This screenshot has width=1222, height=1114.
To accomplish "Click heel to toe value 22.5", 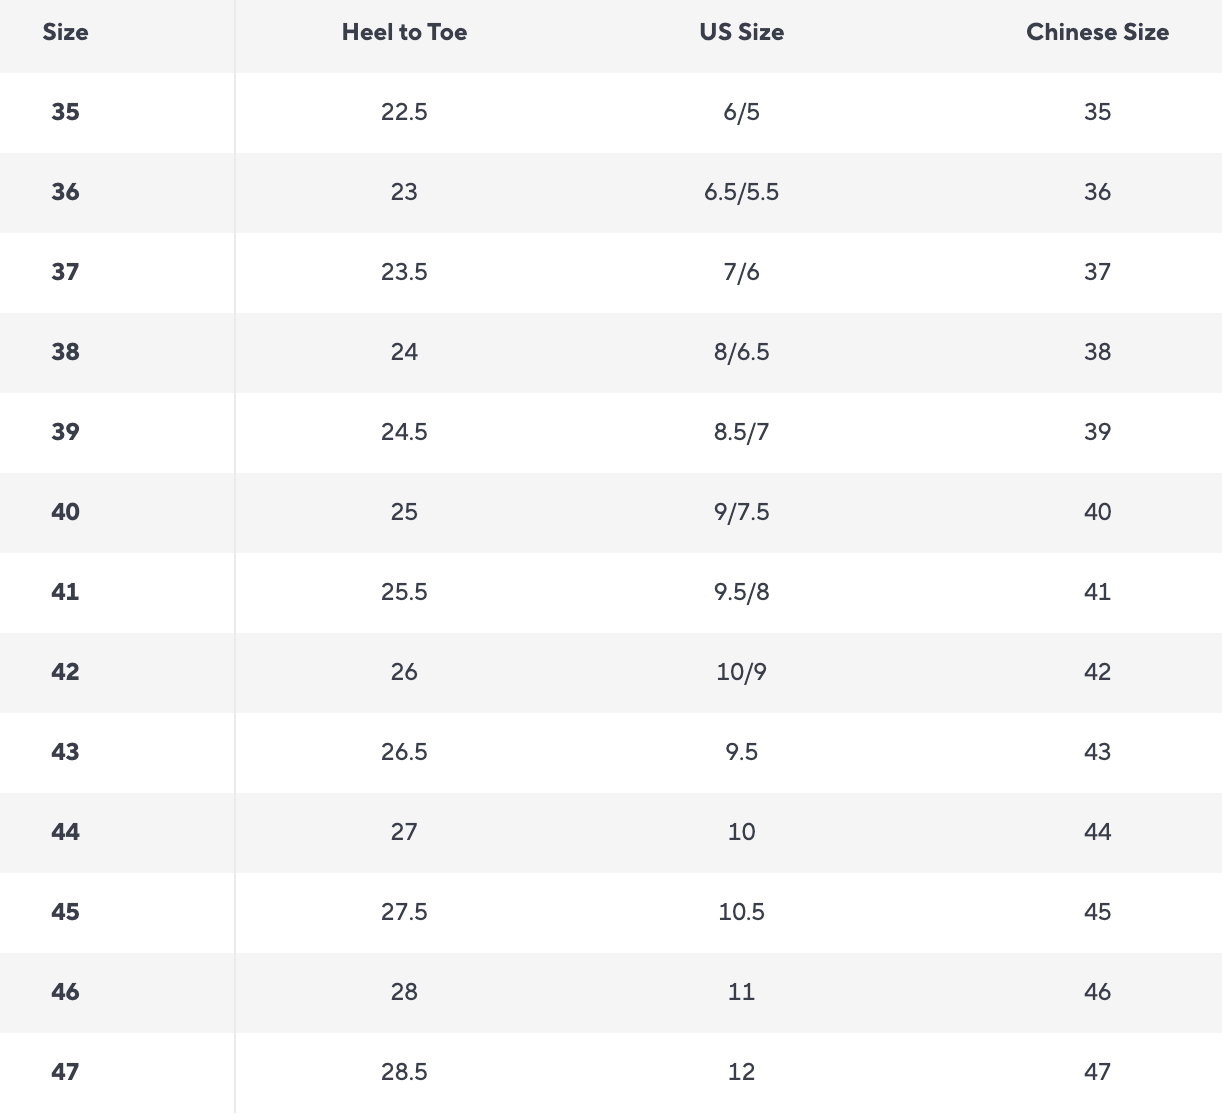I will click(x=404, y=112).
